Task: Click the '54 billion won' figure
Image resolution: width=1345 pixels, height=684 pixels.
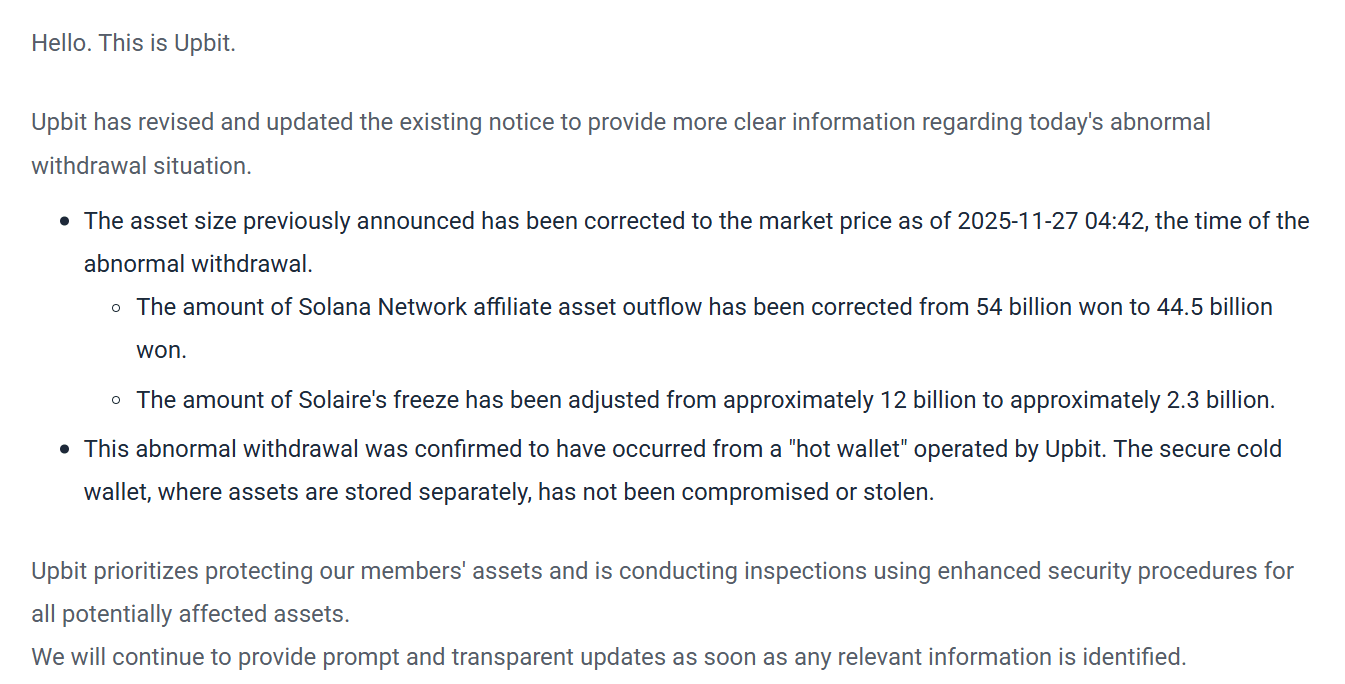Action: [x=1050, y=307]
